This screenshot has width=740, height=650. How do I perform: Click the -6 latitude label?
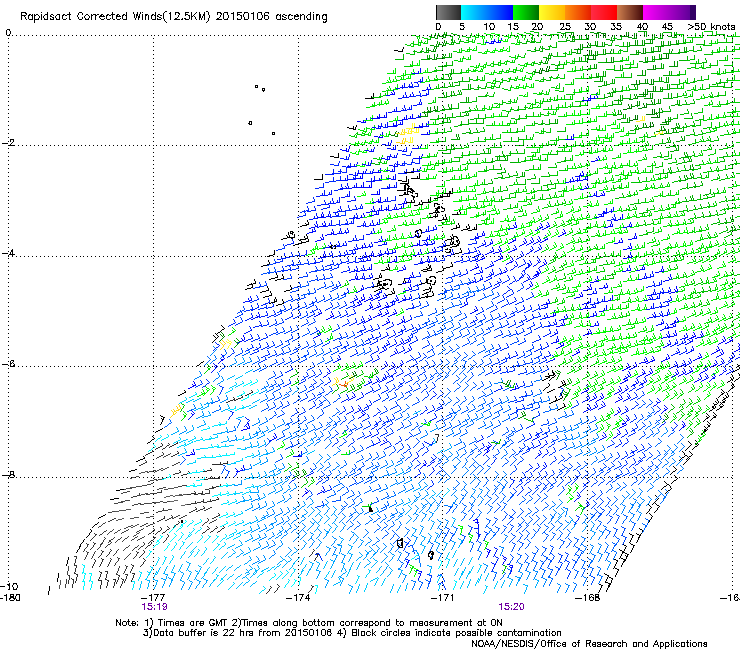coord(8,364)
